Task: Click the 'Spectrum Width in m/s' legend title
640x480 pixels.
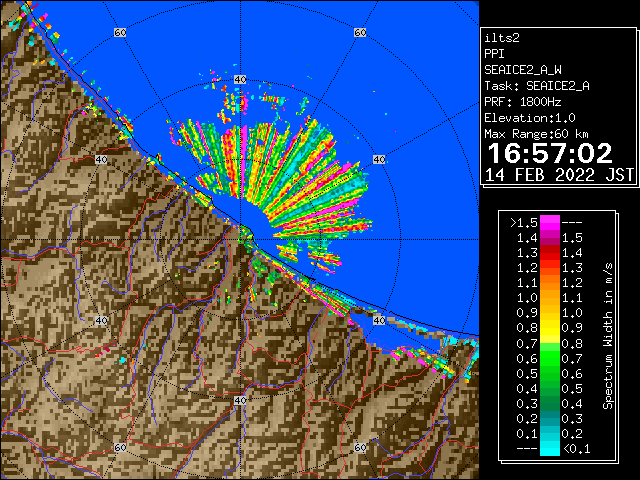Action: (x=608, y=336)
